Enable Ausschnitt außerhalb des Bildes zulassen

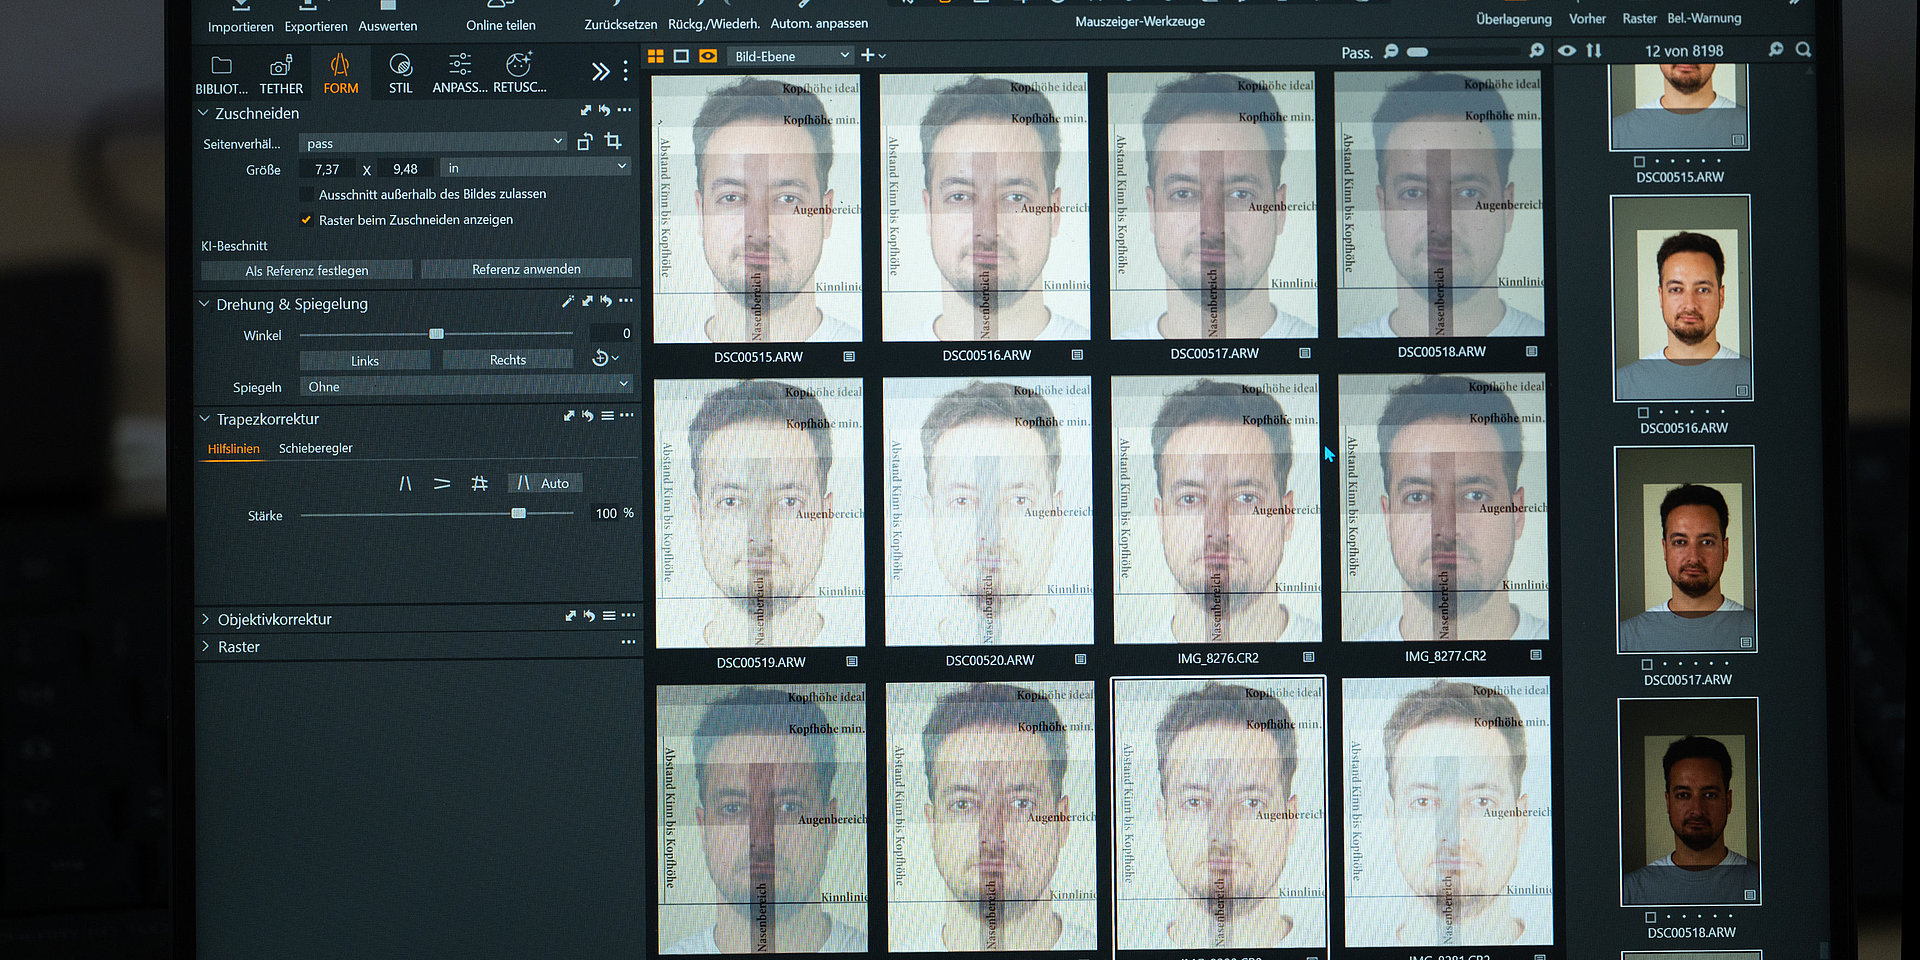(x=306, y=194)
